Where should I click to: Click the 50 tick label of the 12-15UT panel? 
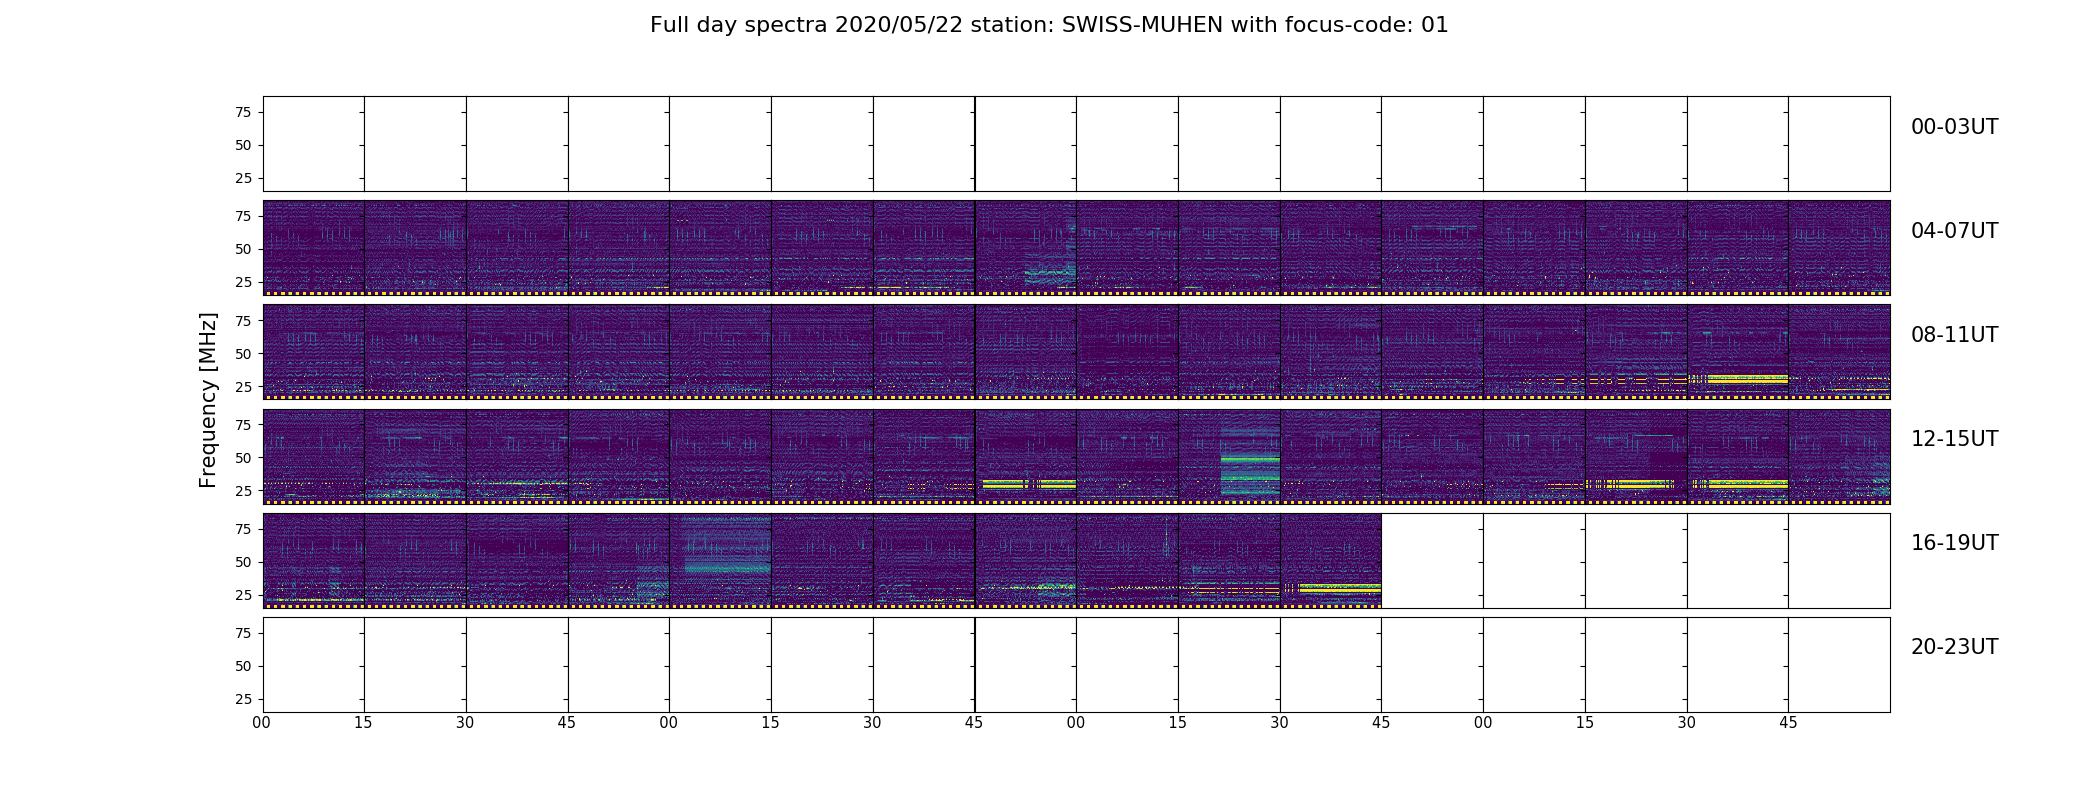pos(242,457)
